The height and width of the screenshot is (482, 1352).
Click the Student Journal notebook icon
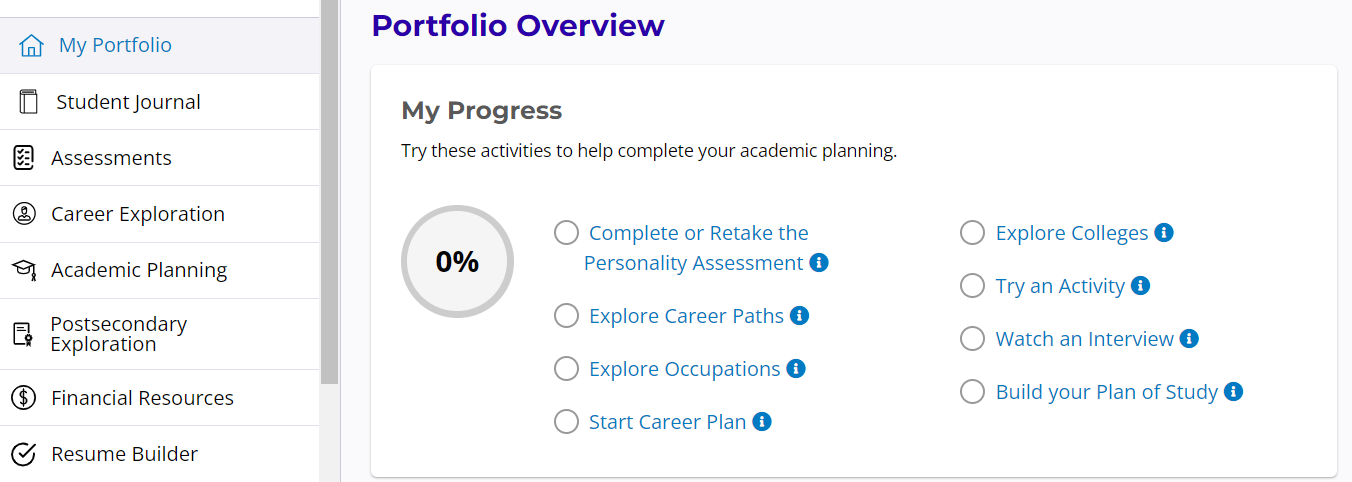pyautogui.click(x=28, y=102)
